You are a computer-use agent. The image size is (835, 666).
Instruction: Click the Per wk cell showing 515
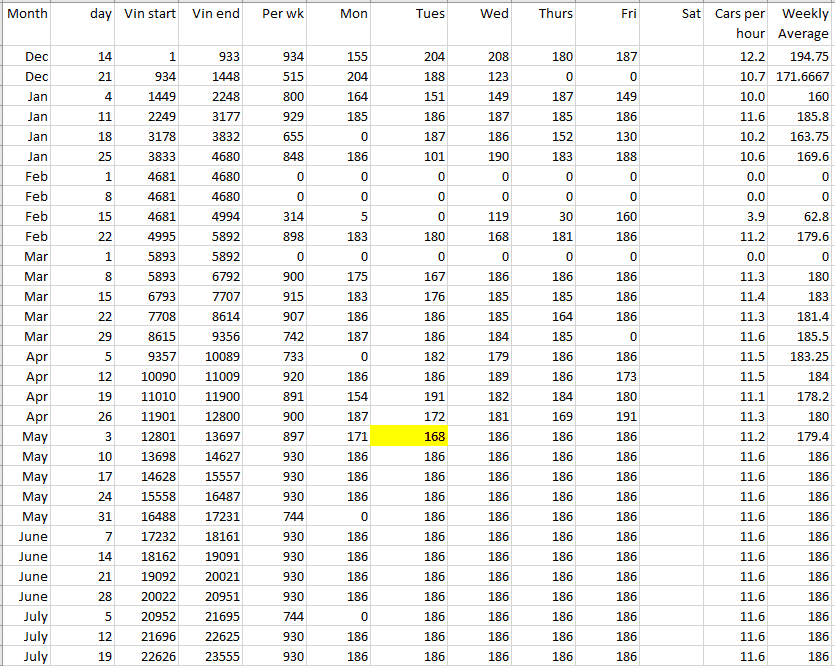click(276, 77)
